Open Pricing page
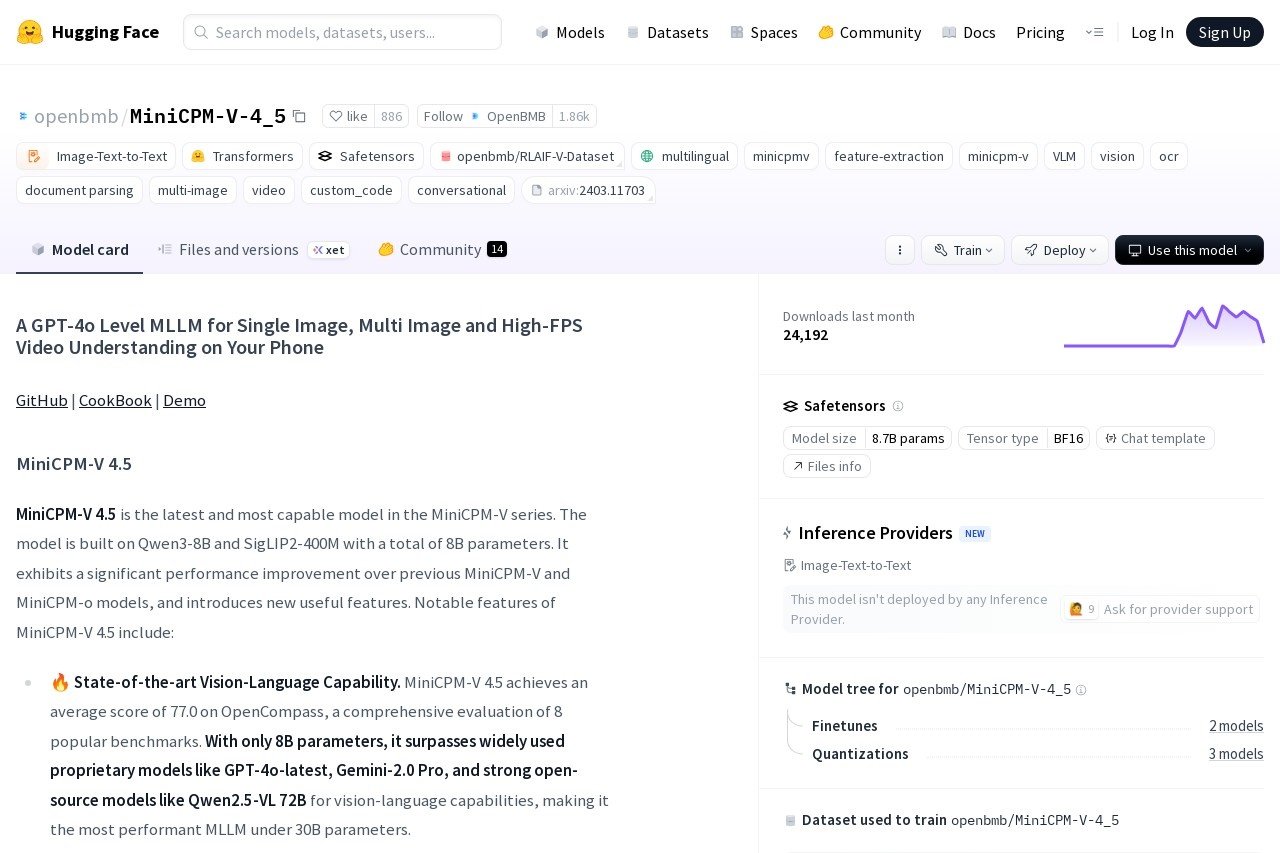This screenshot has height=853, width=1280. point(1040,32)
